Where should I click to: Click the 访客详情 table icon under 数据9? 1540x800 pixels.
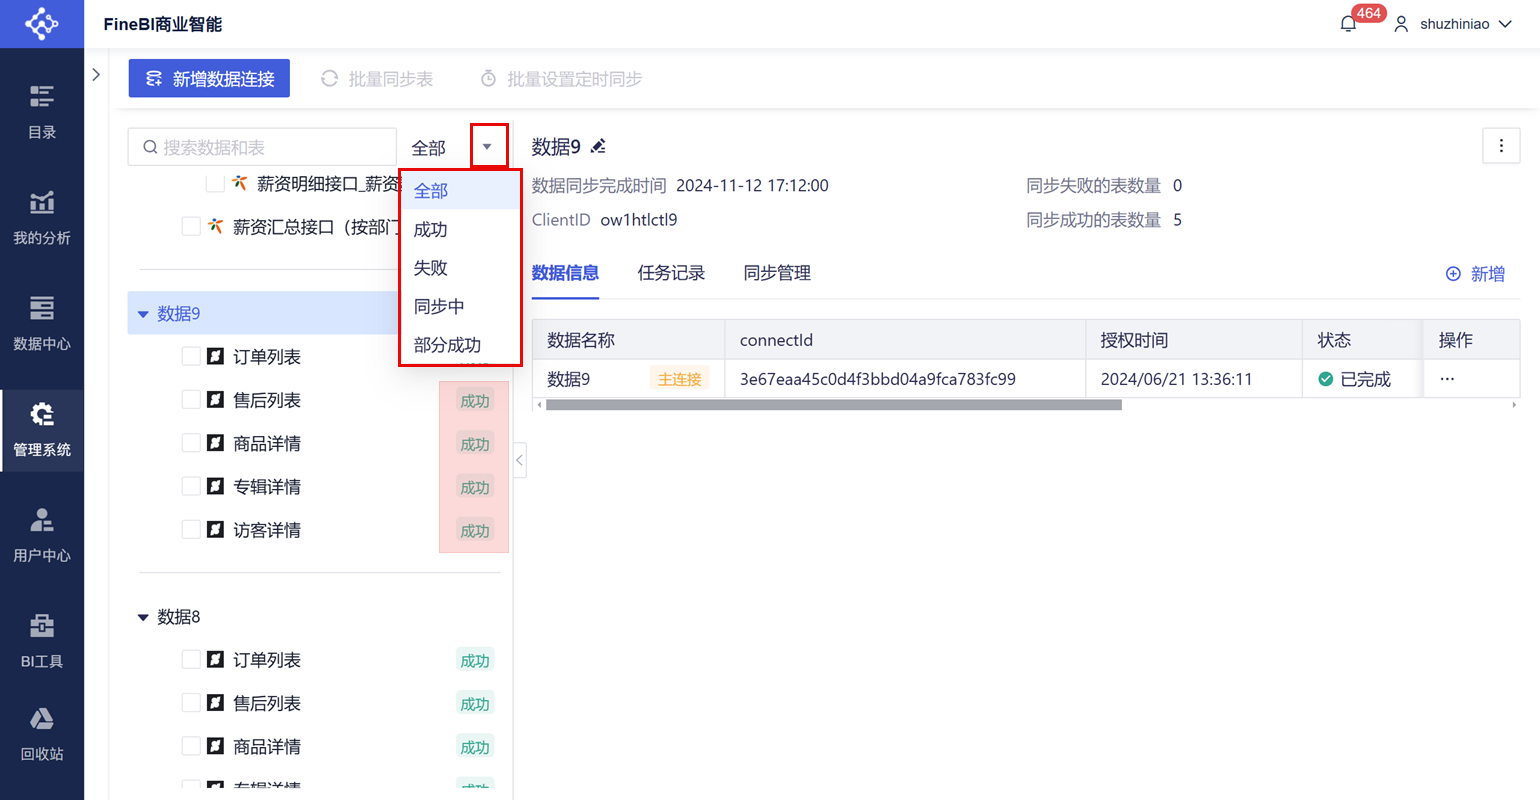pyautogui.click(x=215, y=530)
